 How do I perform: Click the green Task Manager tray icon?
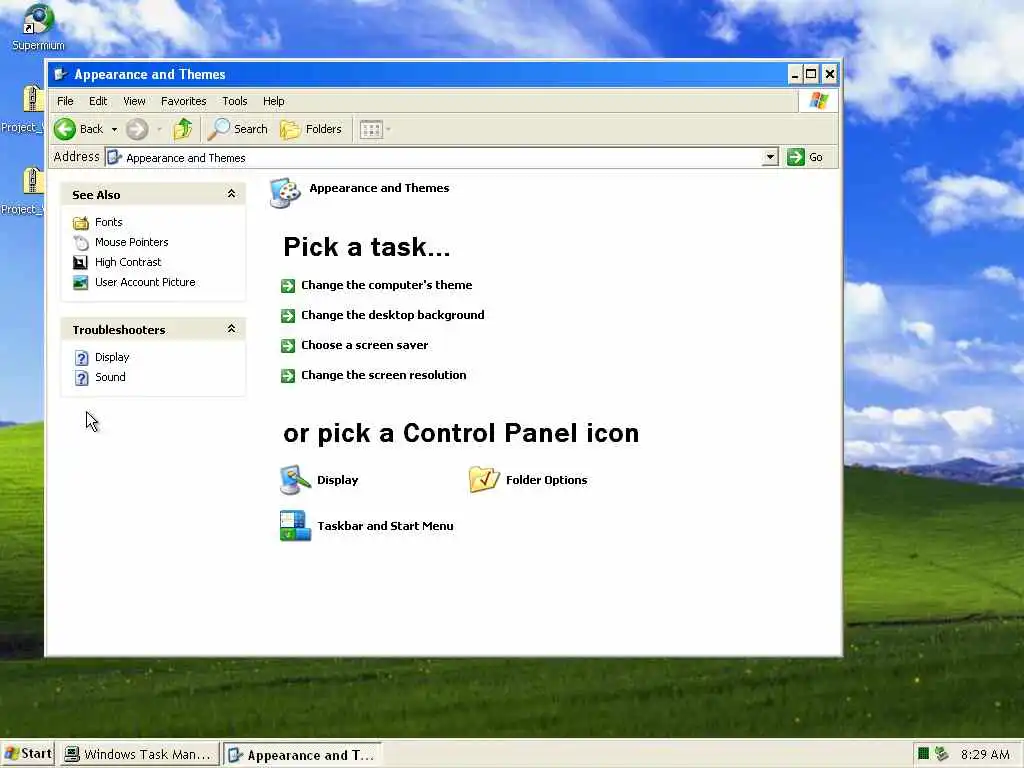click(923, 754)
